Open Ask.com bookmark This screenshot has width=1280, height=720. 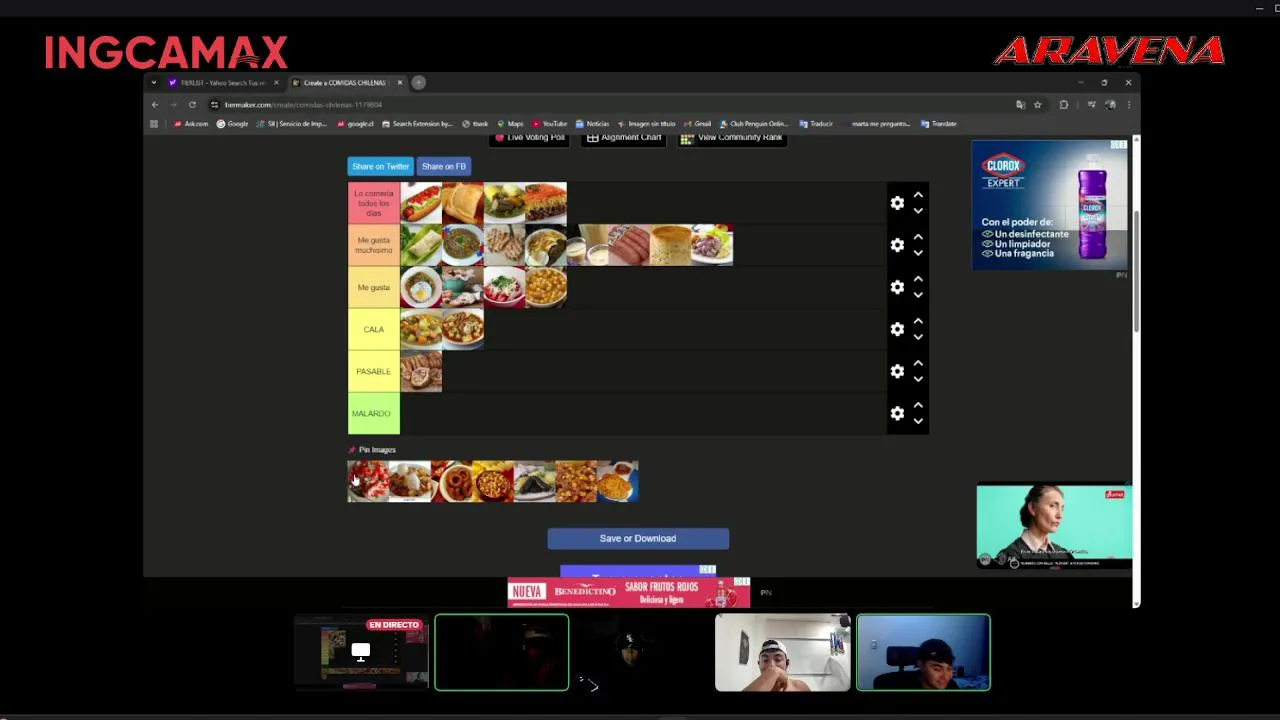pos(191,124)
